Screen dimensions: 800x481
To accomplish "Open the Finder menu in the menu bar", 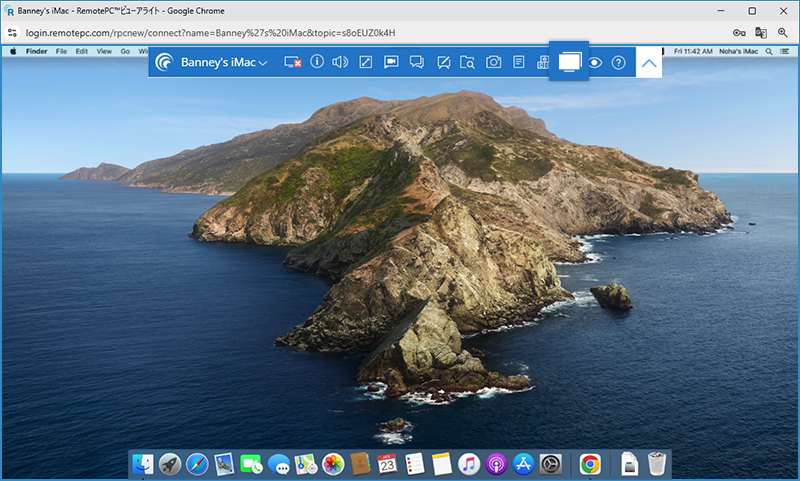I will coord(36,51).
